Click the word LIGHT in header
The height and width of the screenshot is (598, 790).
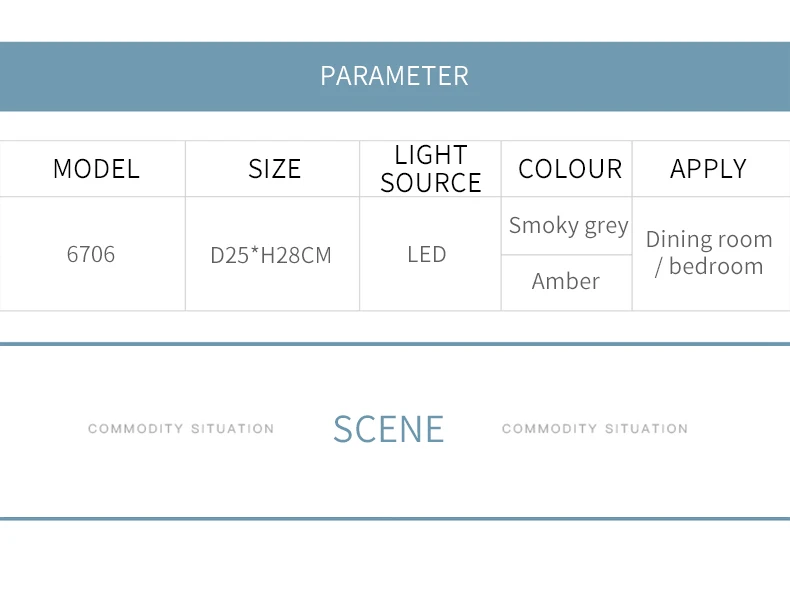click(x=431, y=155)
